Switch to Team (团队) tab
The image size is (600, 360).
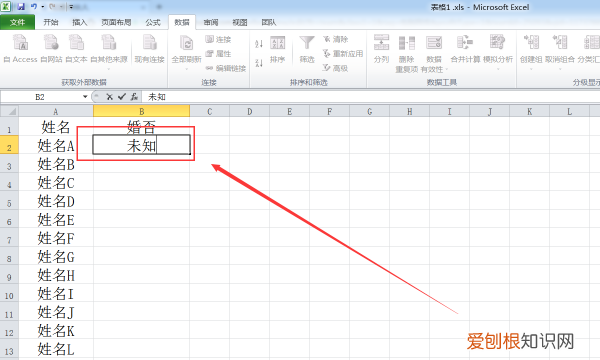click(x=269, y=22)
